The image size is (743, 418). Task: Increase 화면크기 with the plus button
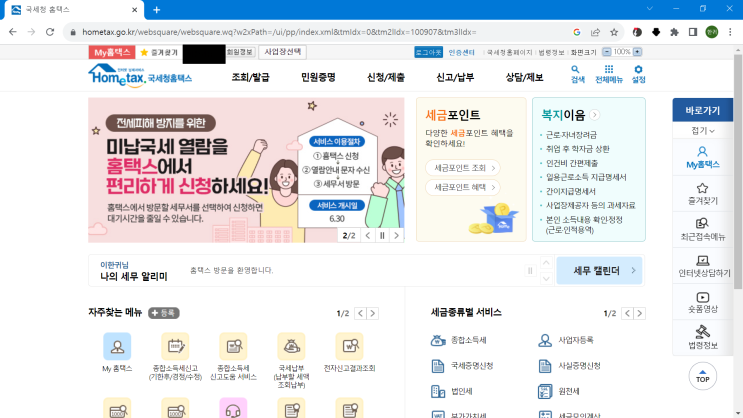[637, 52]
